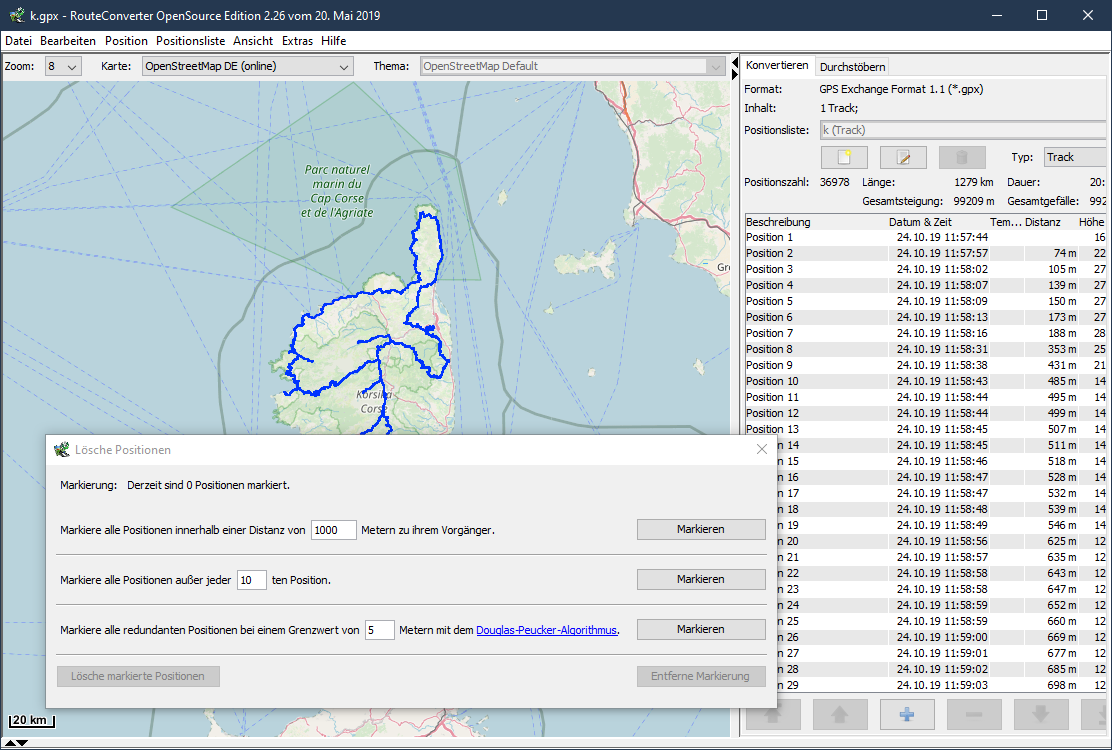Click the delete position list trash icon
The height and width of the screenshot is (750, 1112).
(x=962, y=157)
